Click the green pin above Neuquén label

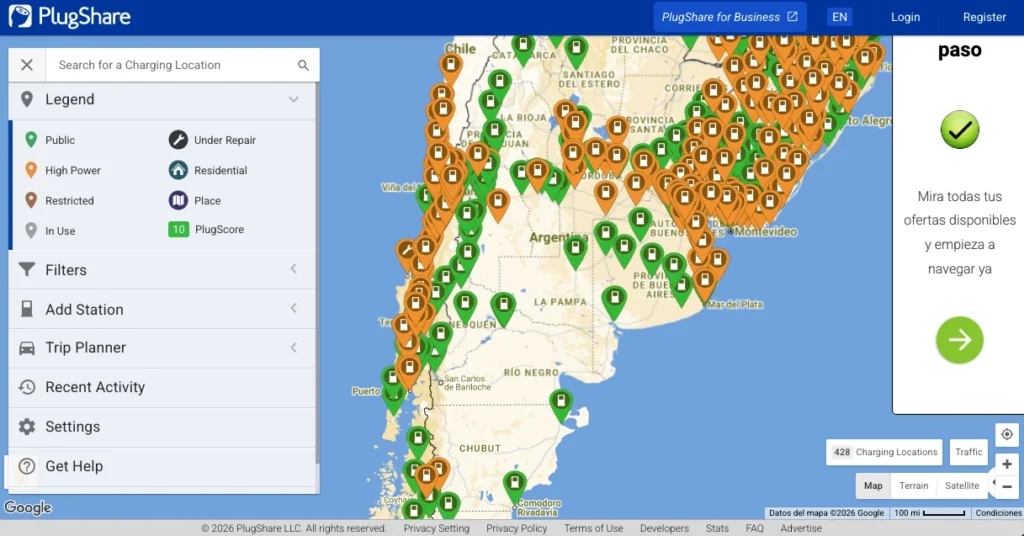point(465,306)
